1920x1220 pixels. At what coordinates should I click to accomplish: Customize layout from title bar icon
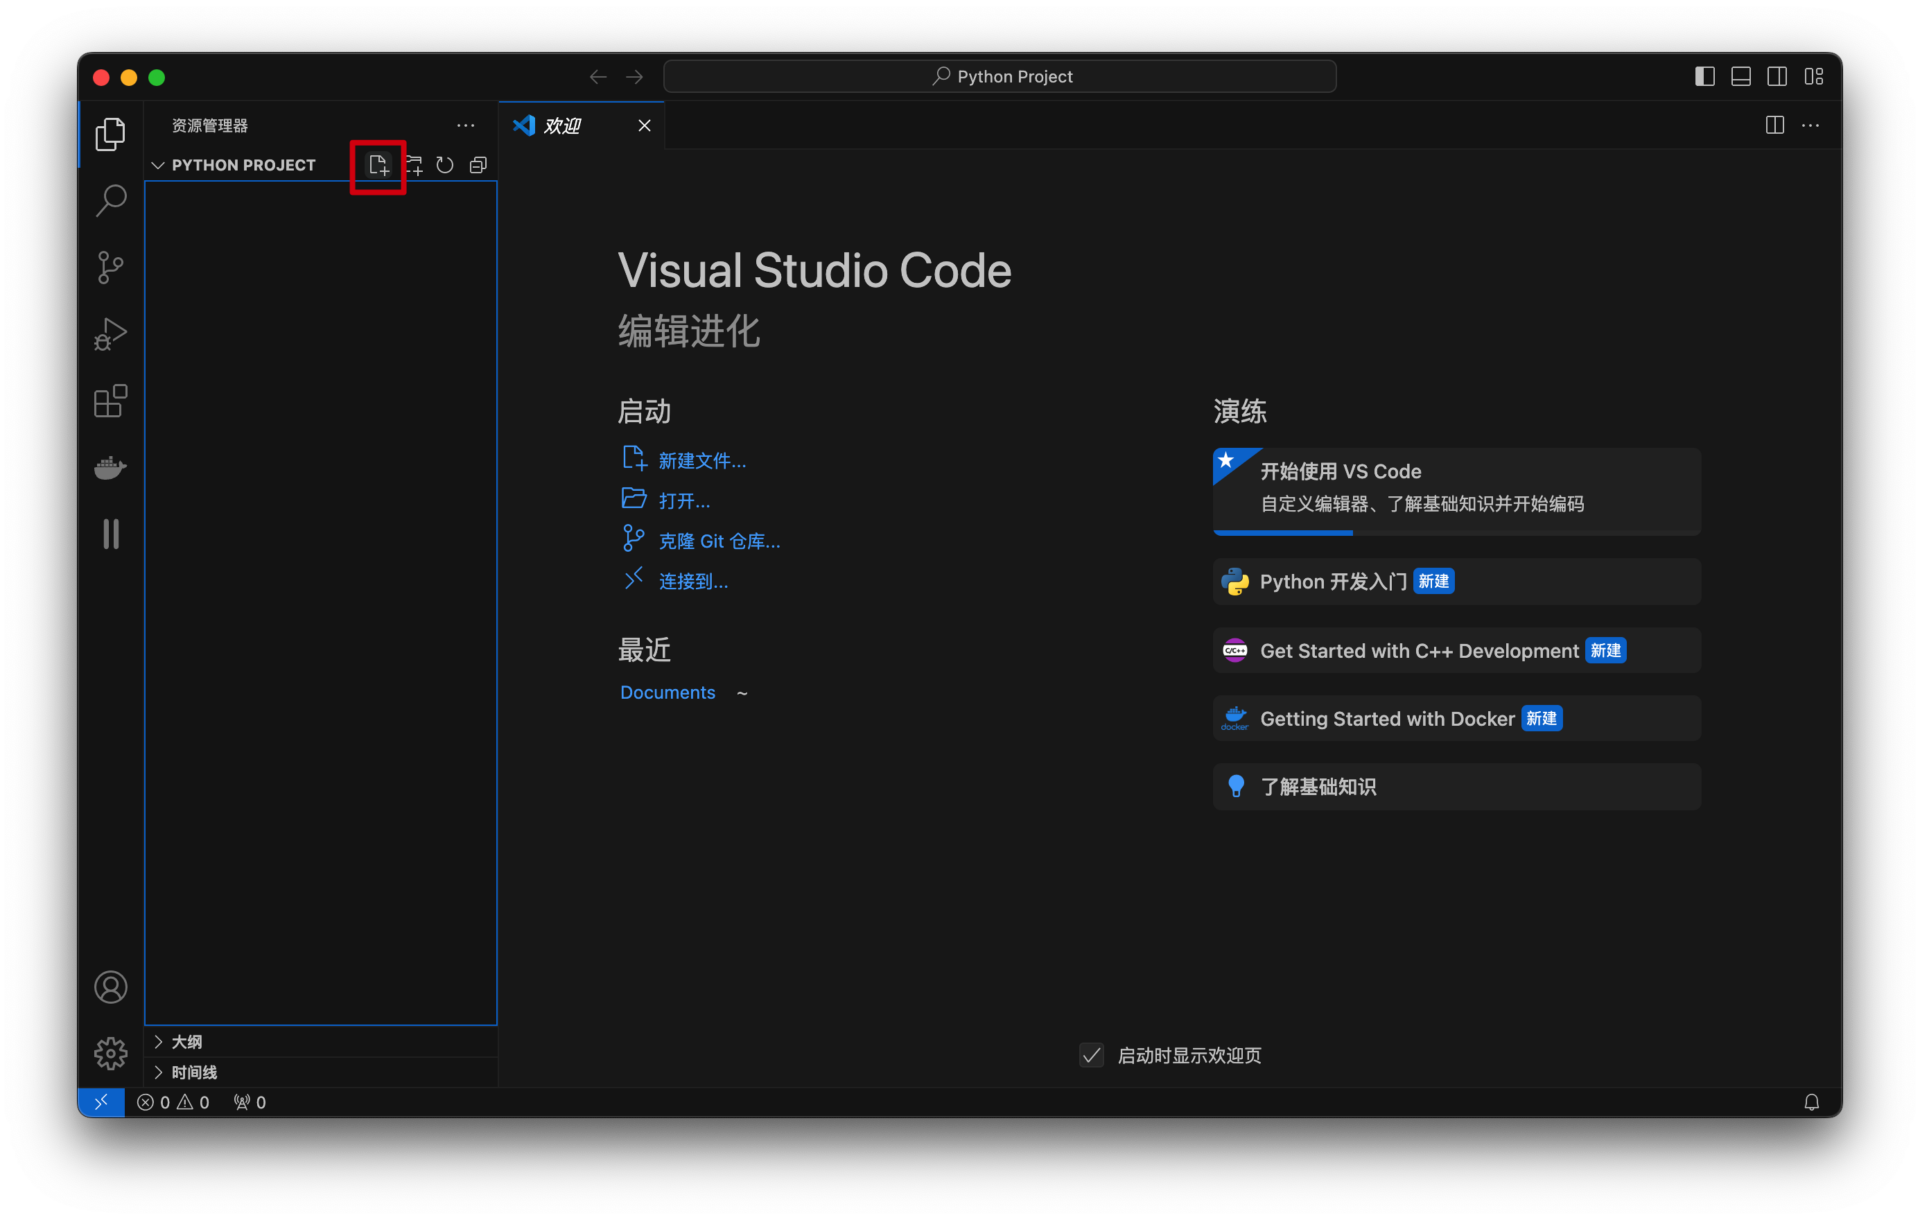coord(1814,77)
